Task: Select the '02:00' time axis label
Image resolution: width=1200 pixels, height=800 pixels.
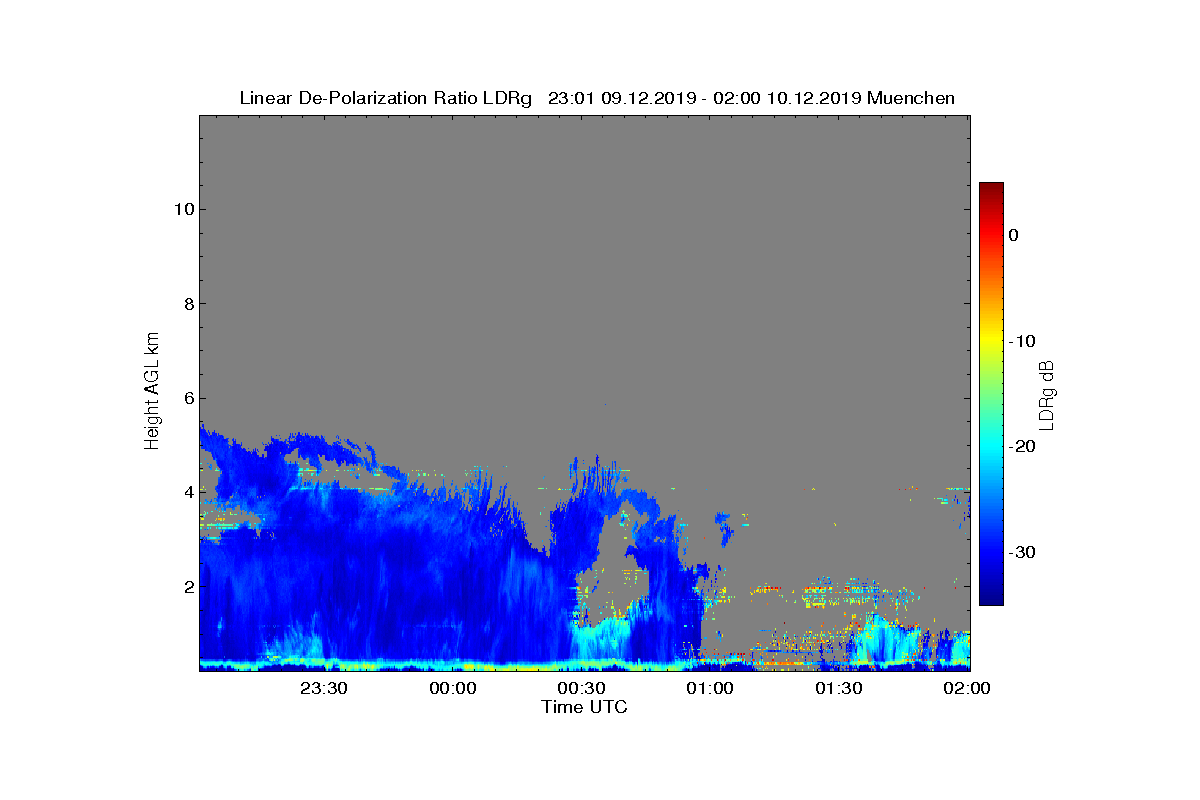Action: tap(968, 689)
